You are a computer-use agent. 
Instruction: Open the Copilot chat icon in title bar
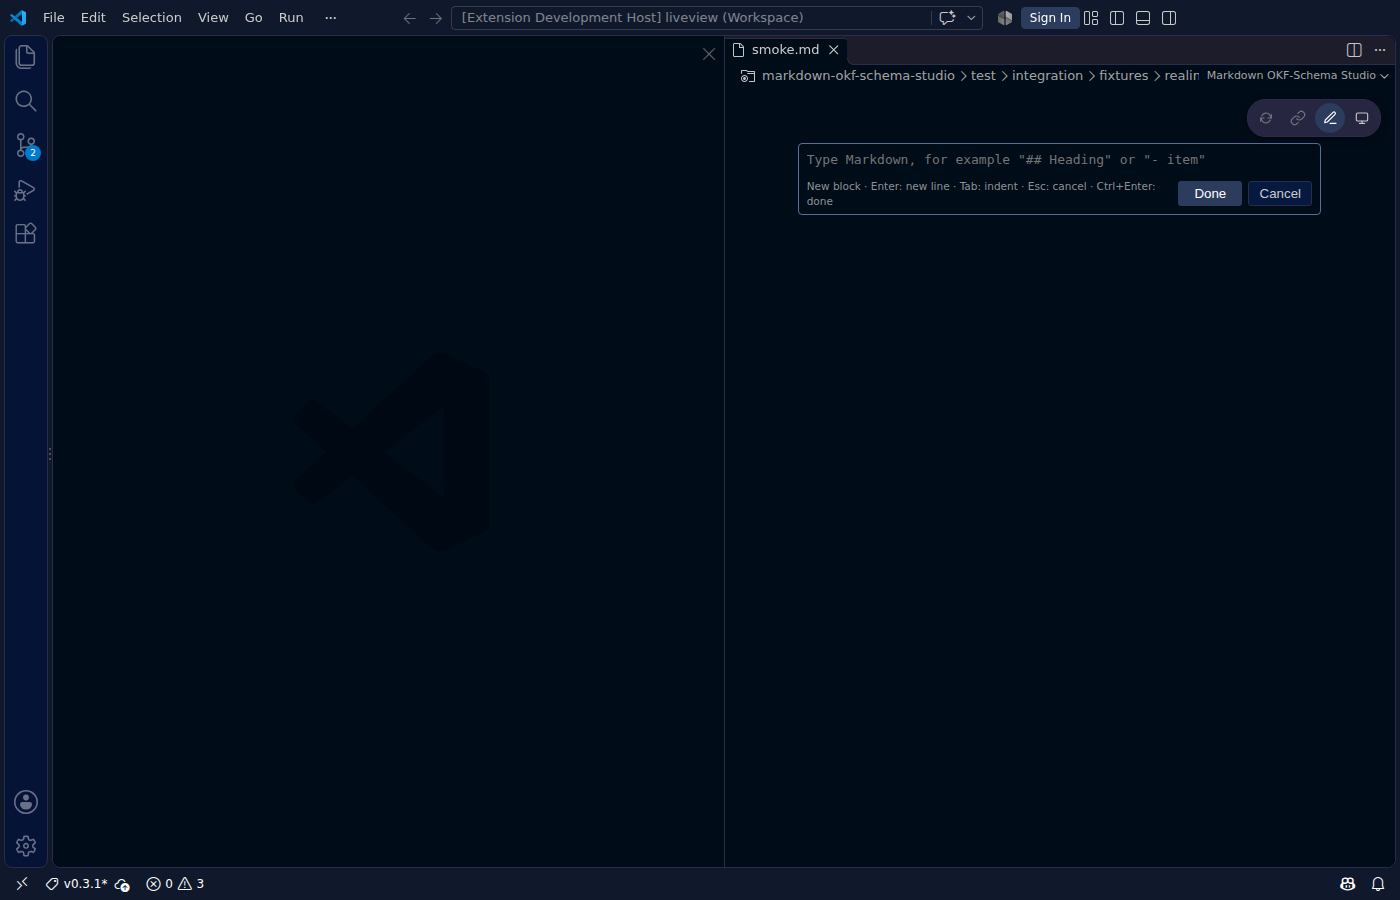coord(947,18)
